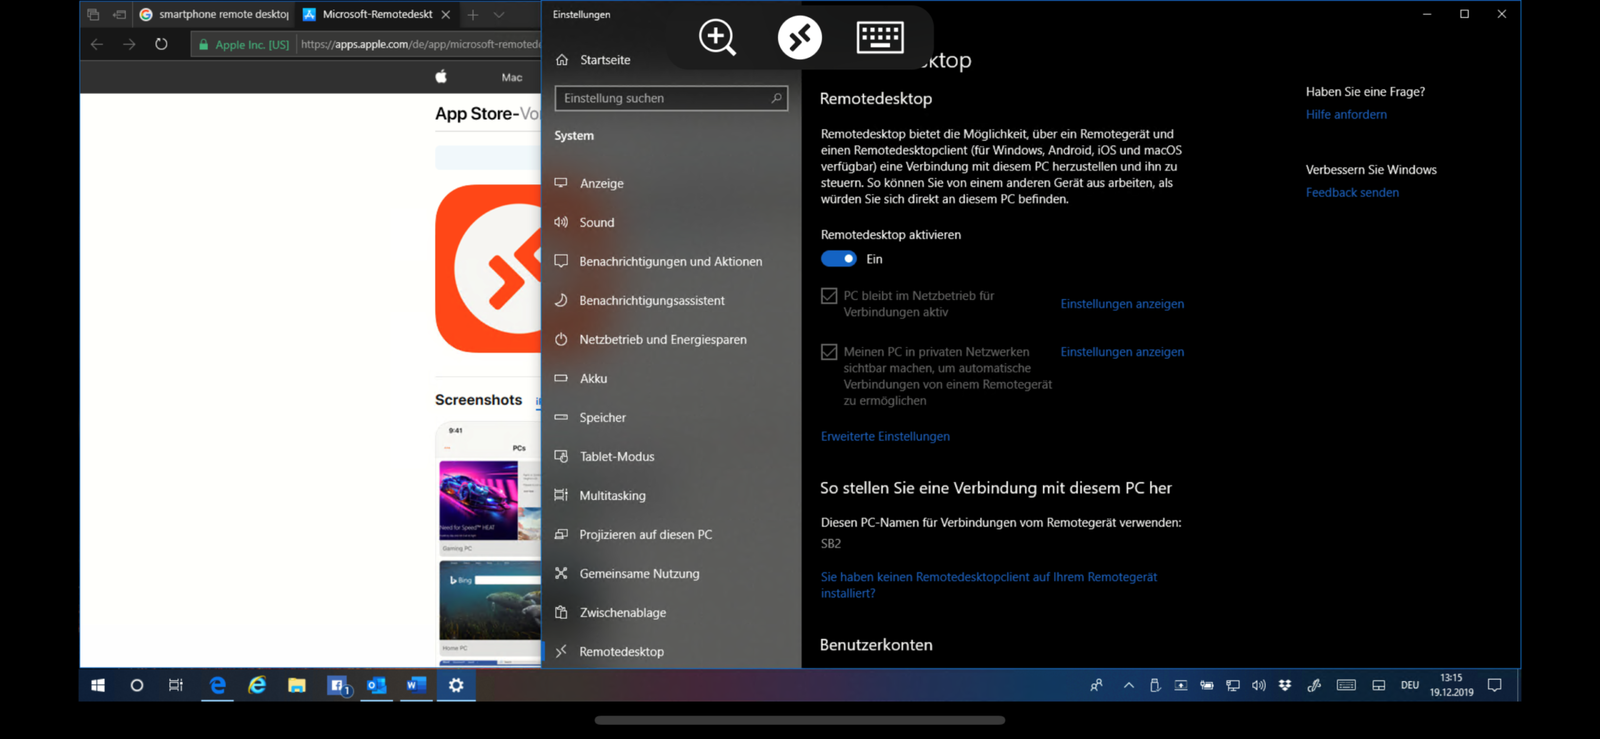Click Einstellungen anzeigen next to private Netzwerke
1600x739 pixels.
pos(1122,352)
